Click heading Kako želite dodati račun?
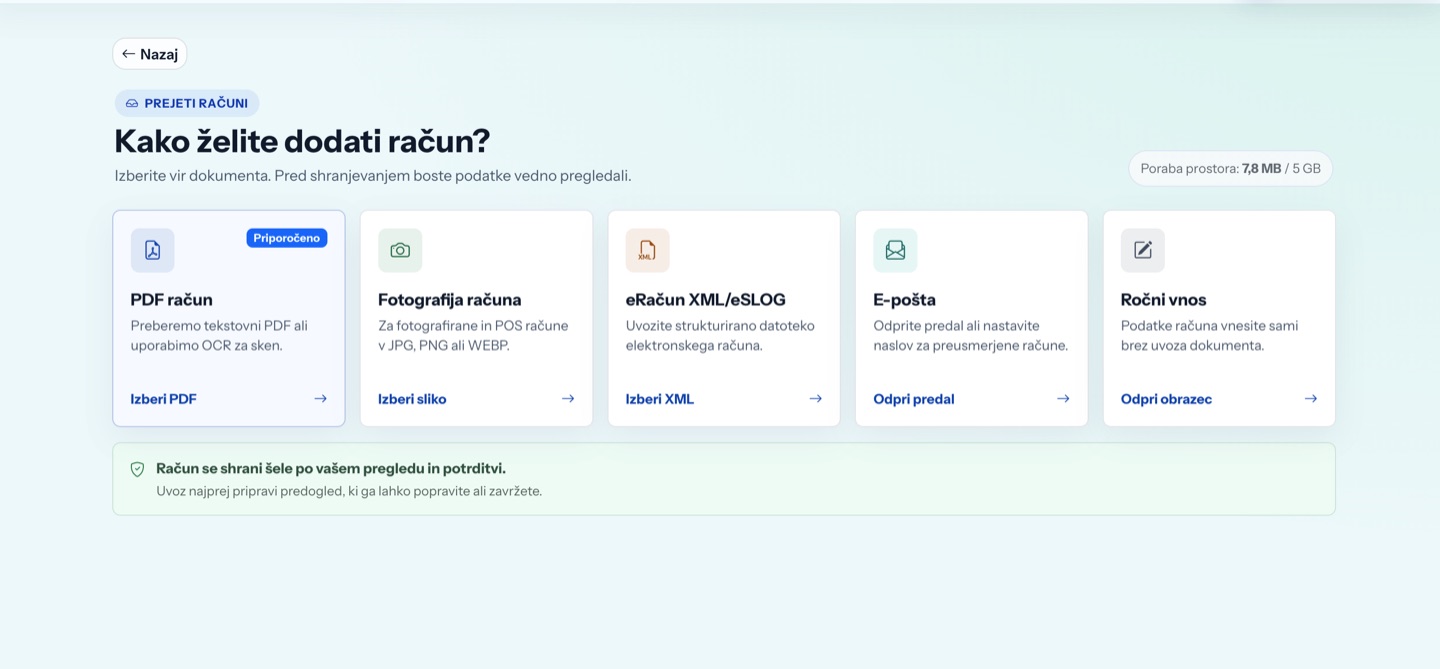This screenshot has height=669, width=1440. point(302,141)
